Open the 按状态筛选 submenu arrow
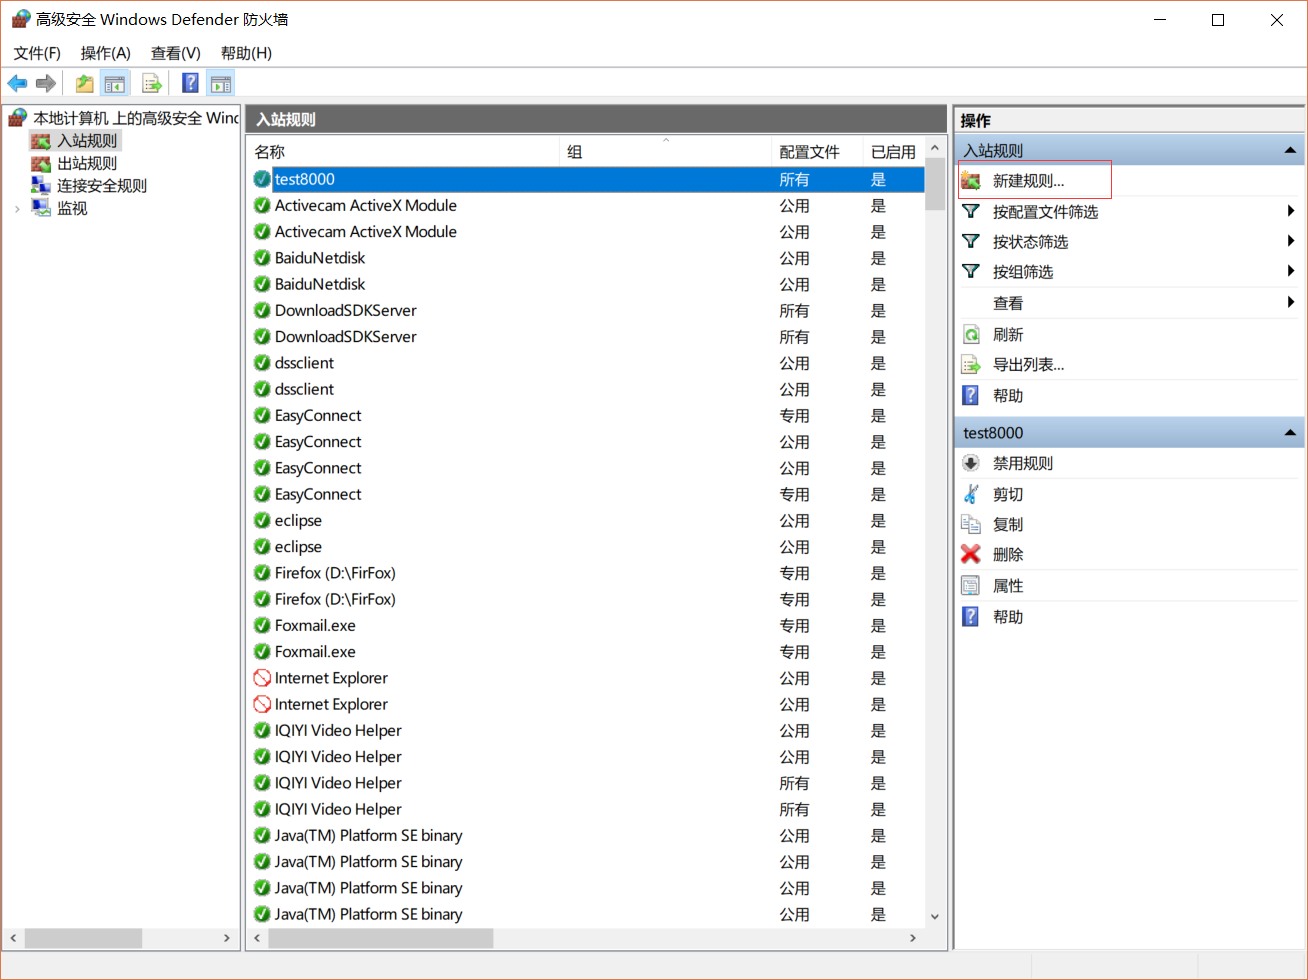 coord(1291,241)
